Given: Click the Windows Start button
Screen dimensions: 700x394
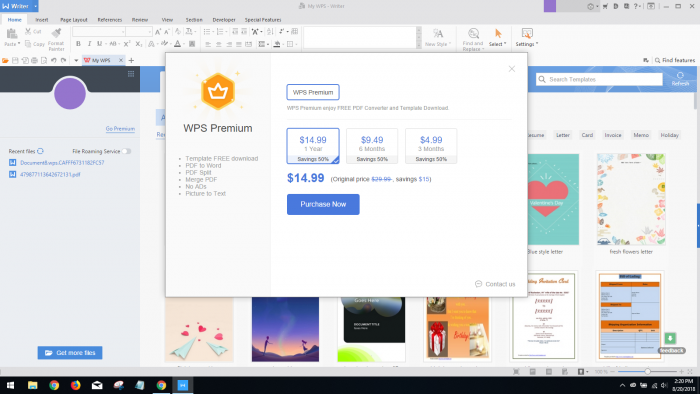Looking at the screenshot, I should click(11, 385).
